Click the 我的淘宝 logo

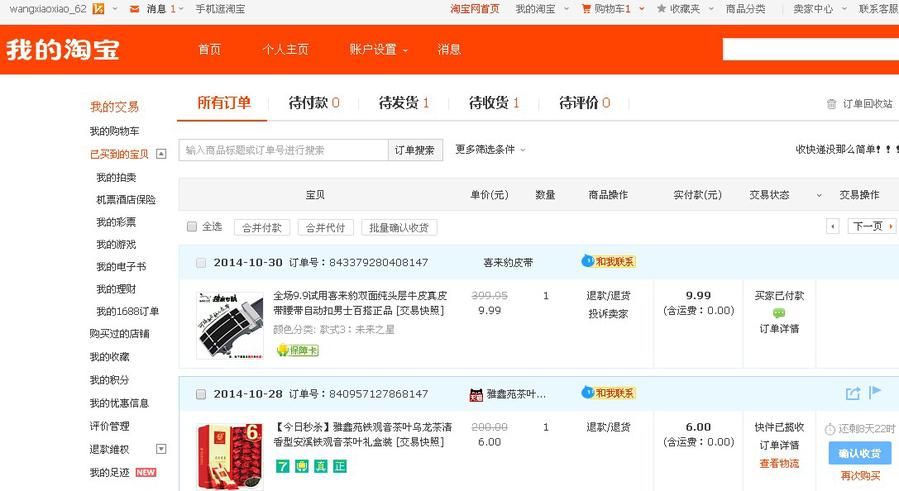(x=63, y=50)
